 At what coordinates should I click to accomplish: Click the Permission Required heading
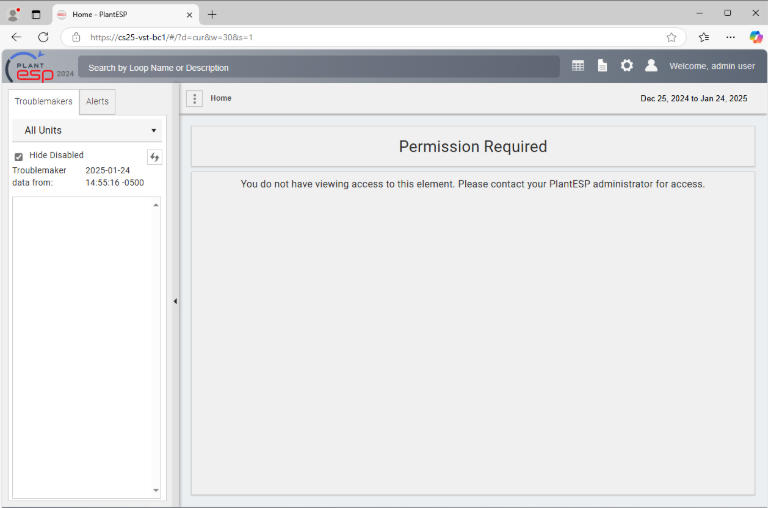[x=473, y=146]
